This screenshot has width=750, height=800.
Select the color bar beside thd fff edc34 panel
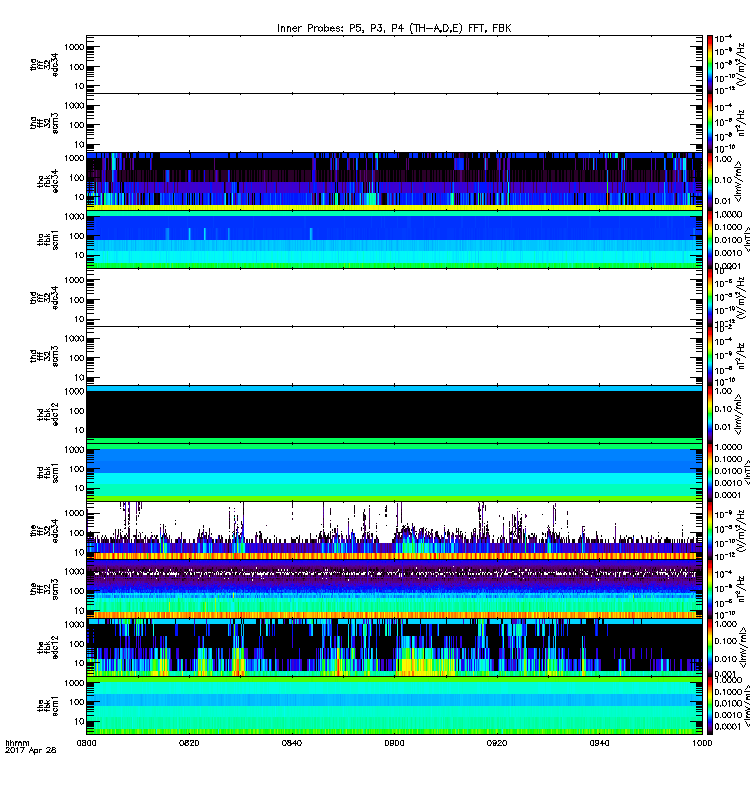[710, 297]
